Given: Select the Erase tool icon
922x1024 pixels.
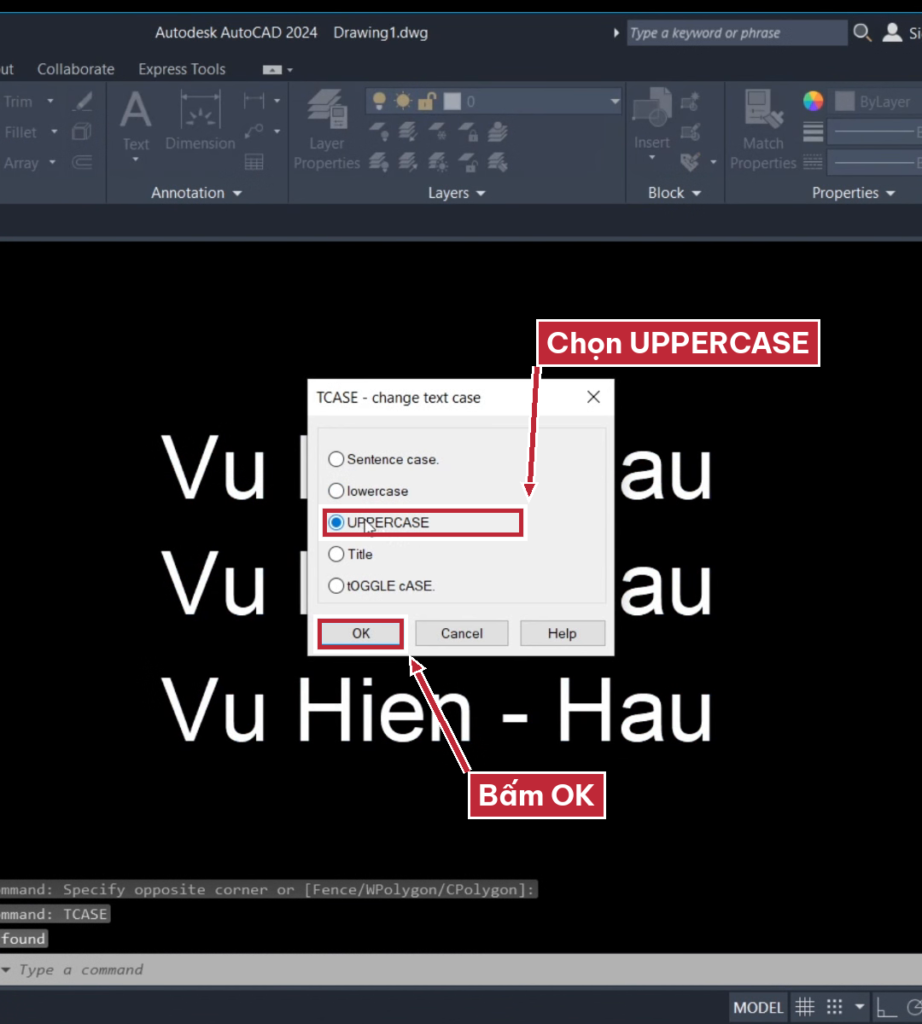Looking at the screenshot, I should click(83, 102).
